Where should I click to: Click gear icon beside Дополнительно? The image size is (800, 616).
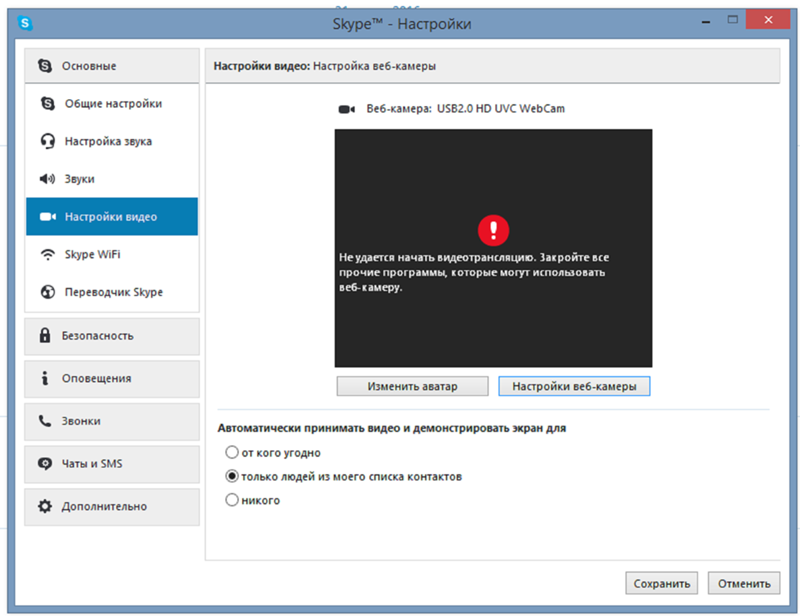(45, 506)
